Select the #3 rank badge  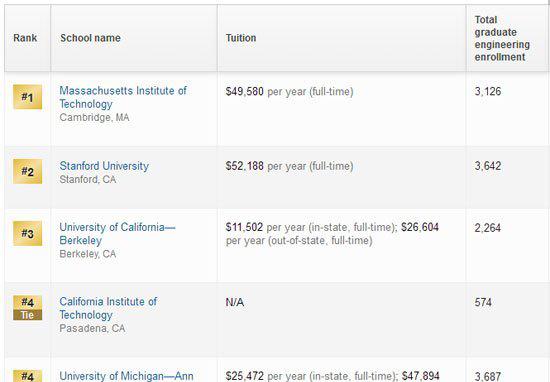click(27, 233)
